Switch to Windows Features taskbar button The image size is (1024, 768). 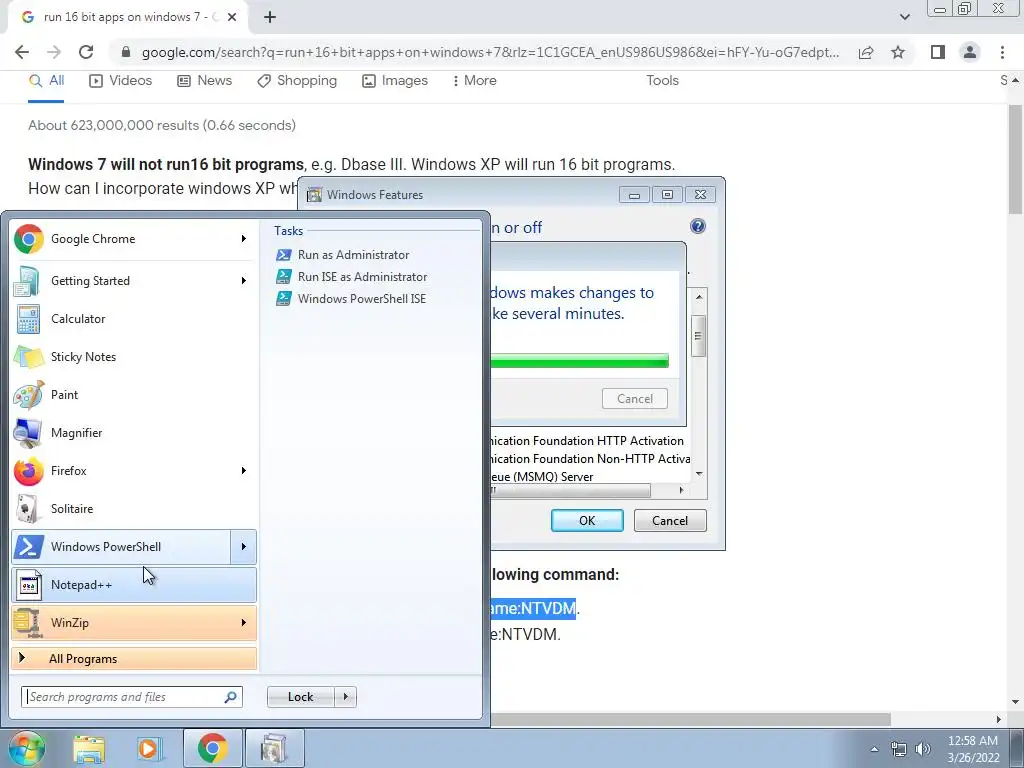coord(274,748)
